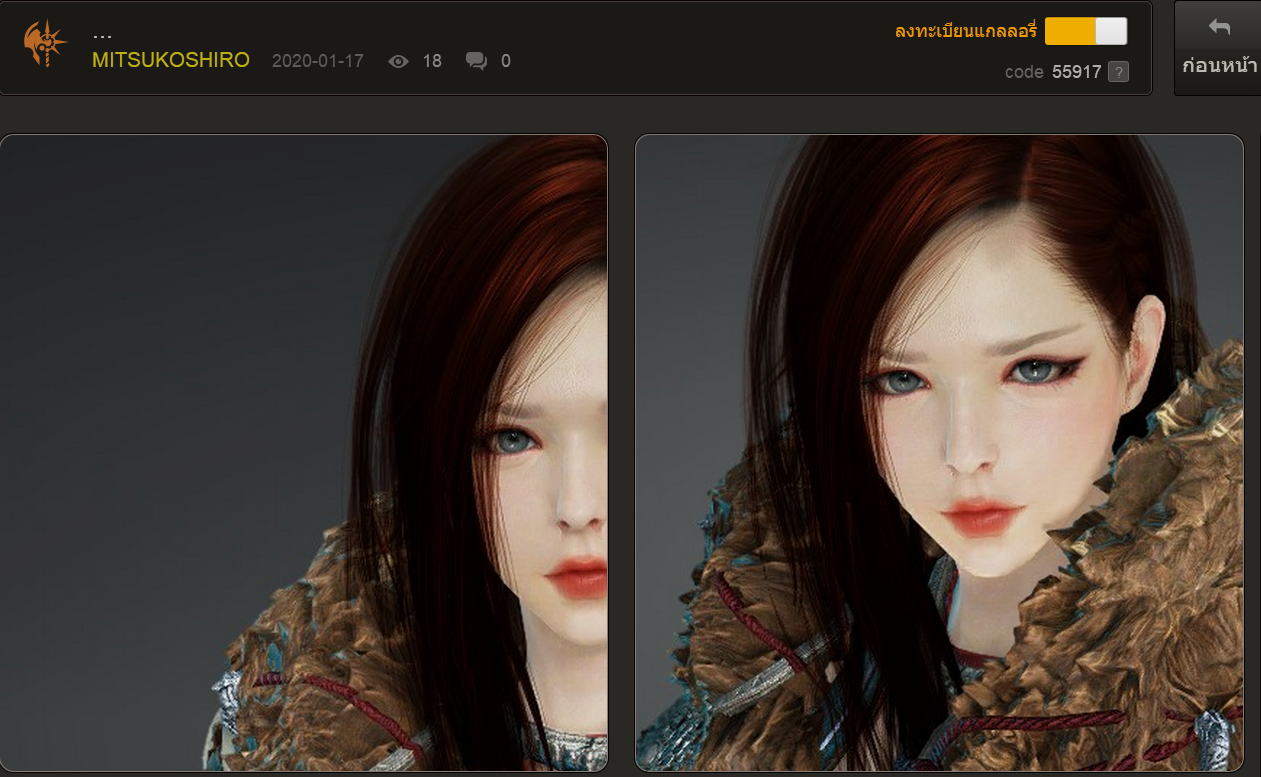This screenshot has width=1261, height=777.
Task: Toggle the ลงทะเบียนแกลลอรี่ gallery switch
Action: tap(1086, 31)
